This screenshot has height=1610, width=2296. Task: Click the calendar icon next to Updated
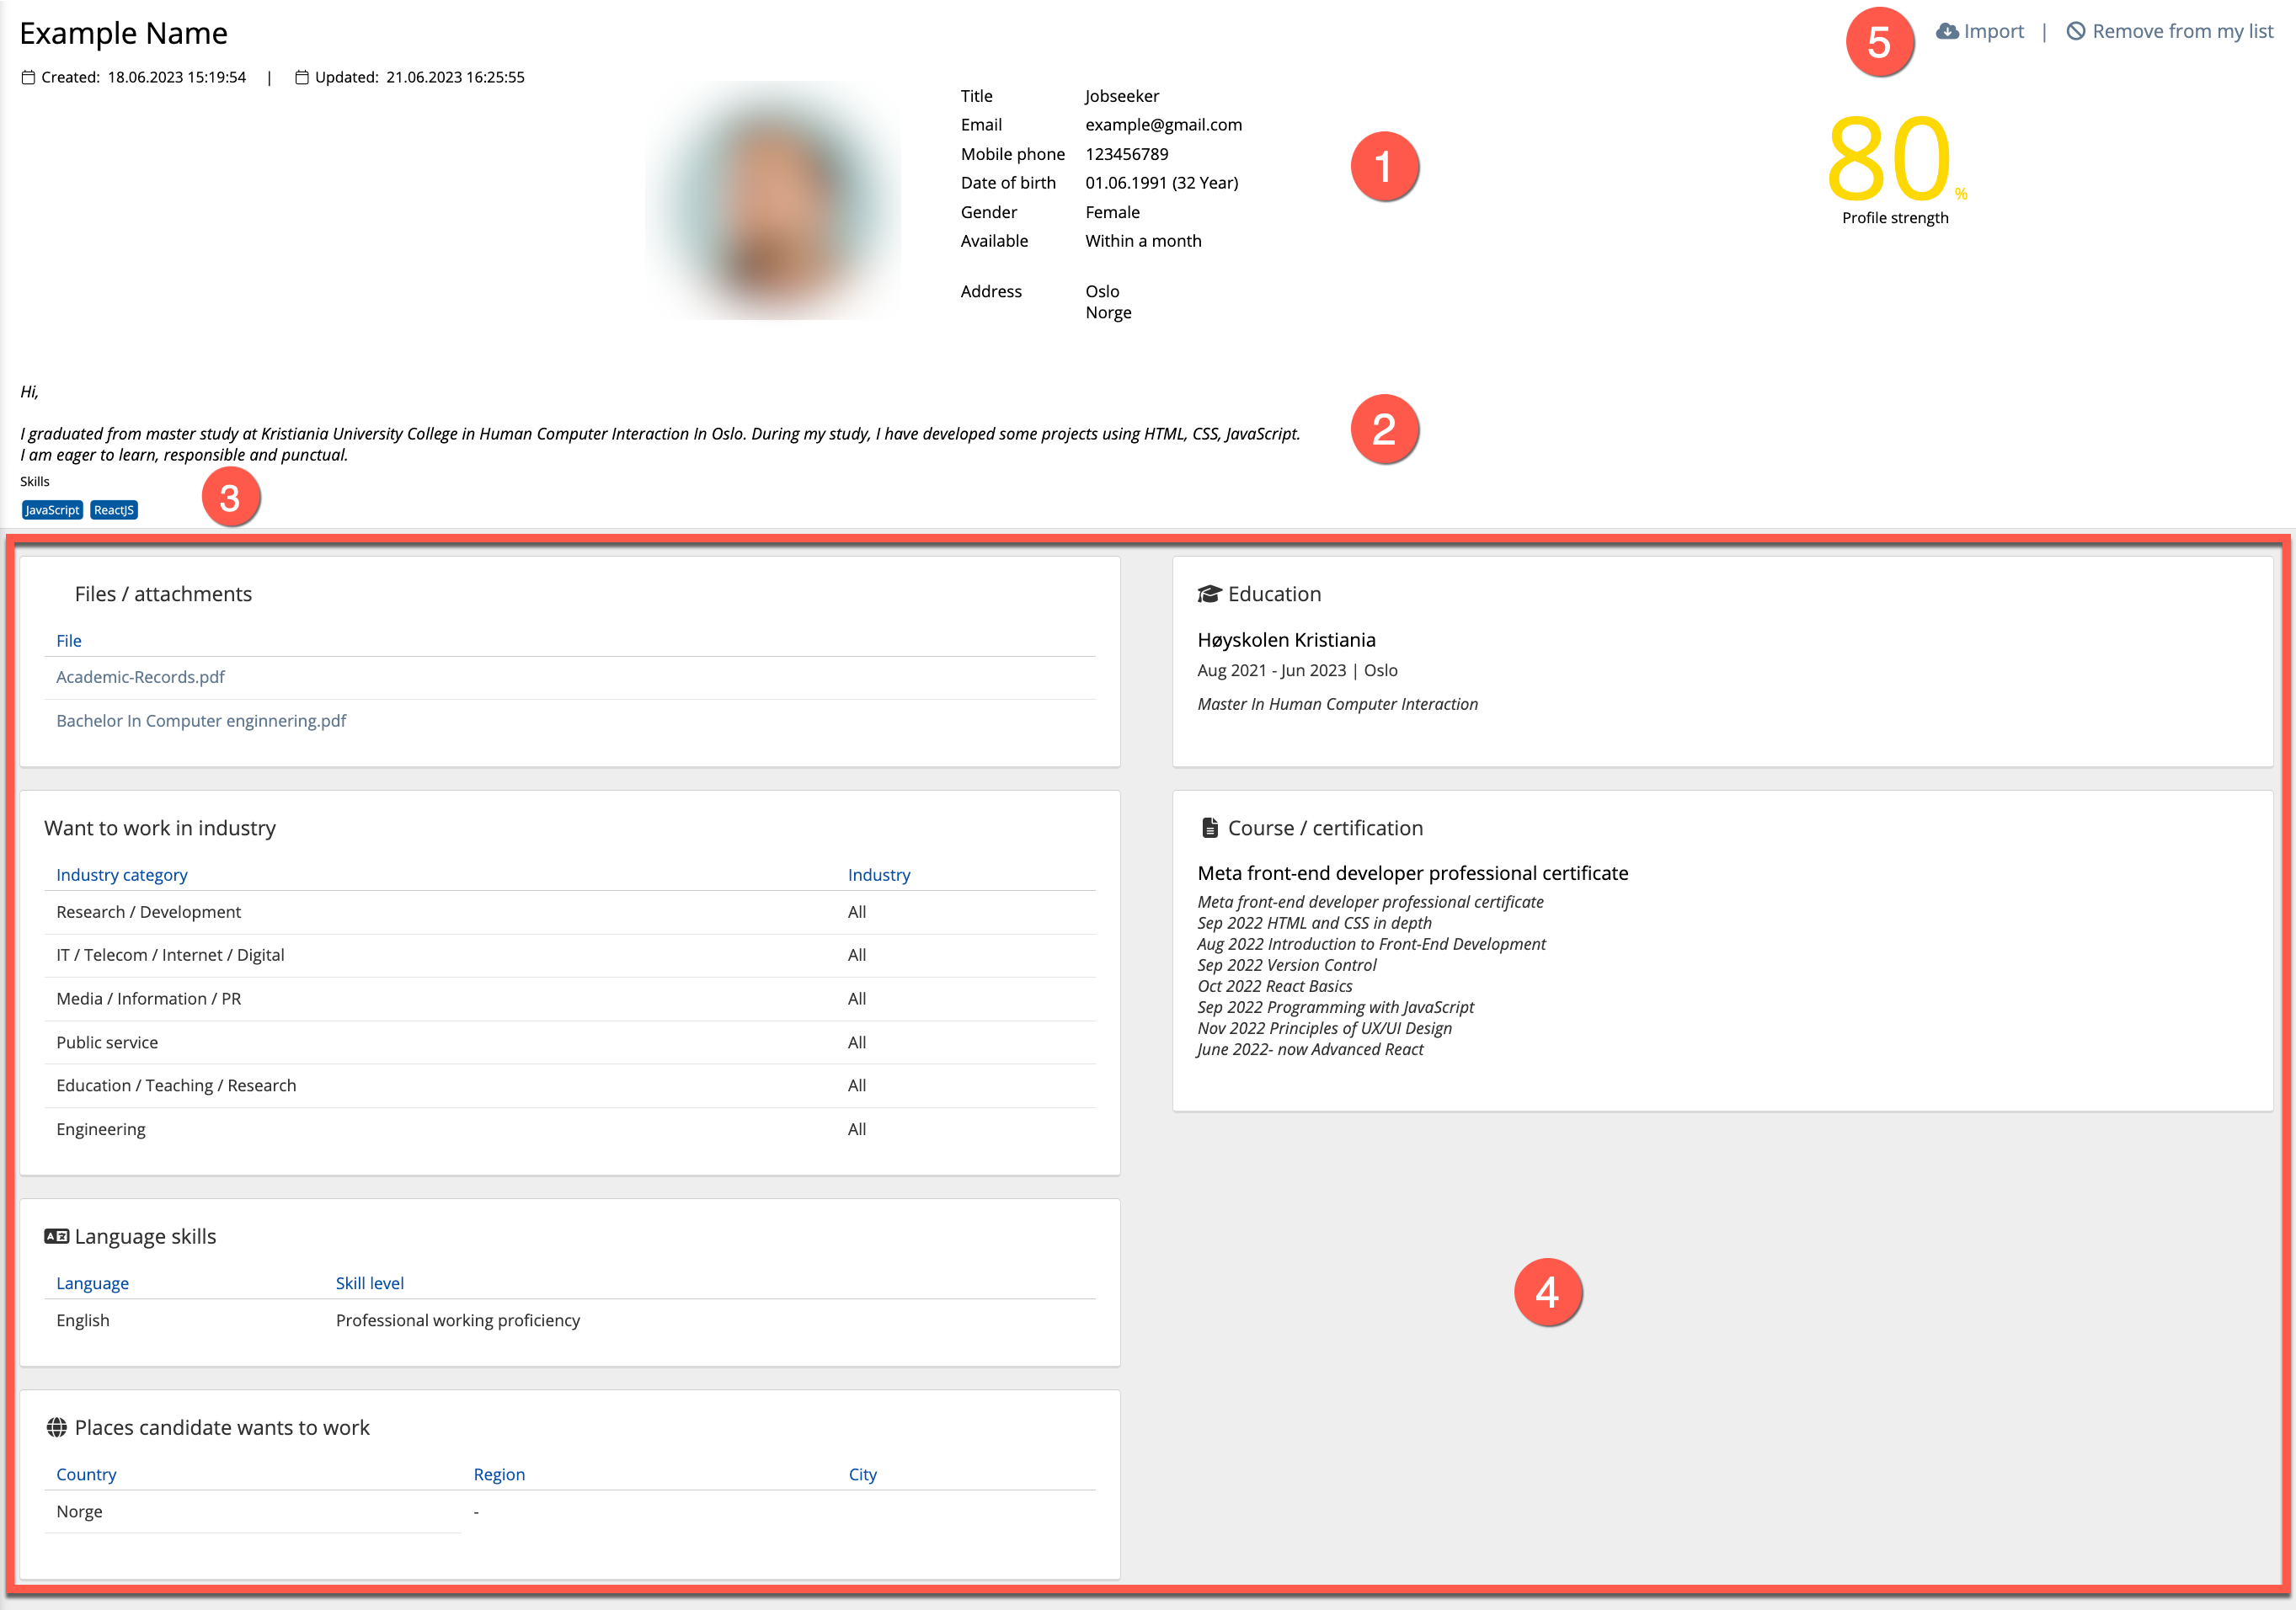(x=302, y=77)
